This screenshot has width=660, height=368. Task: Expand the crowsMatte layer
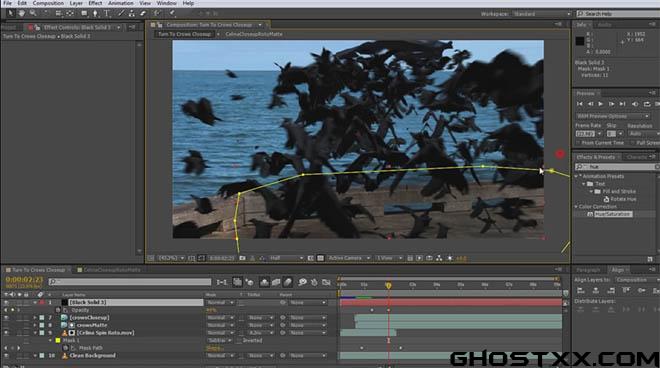click(x=35, y=325)
